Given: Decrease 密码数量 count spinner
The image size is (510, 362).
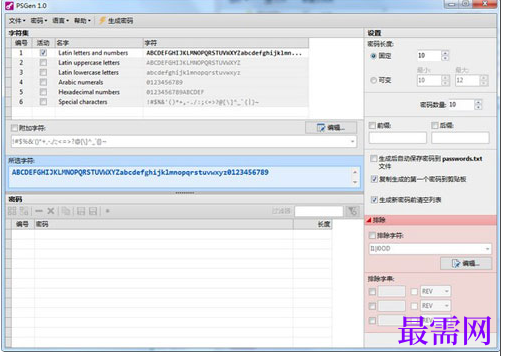Looking at the screenshot, I should [478, 107].
